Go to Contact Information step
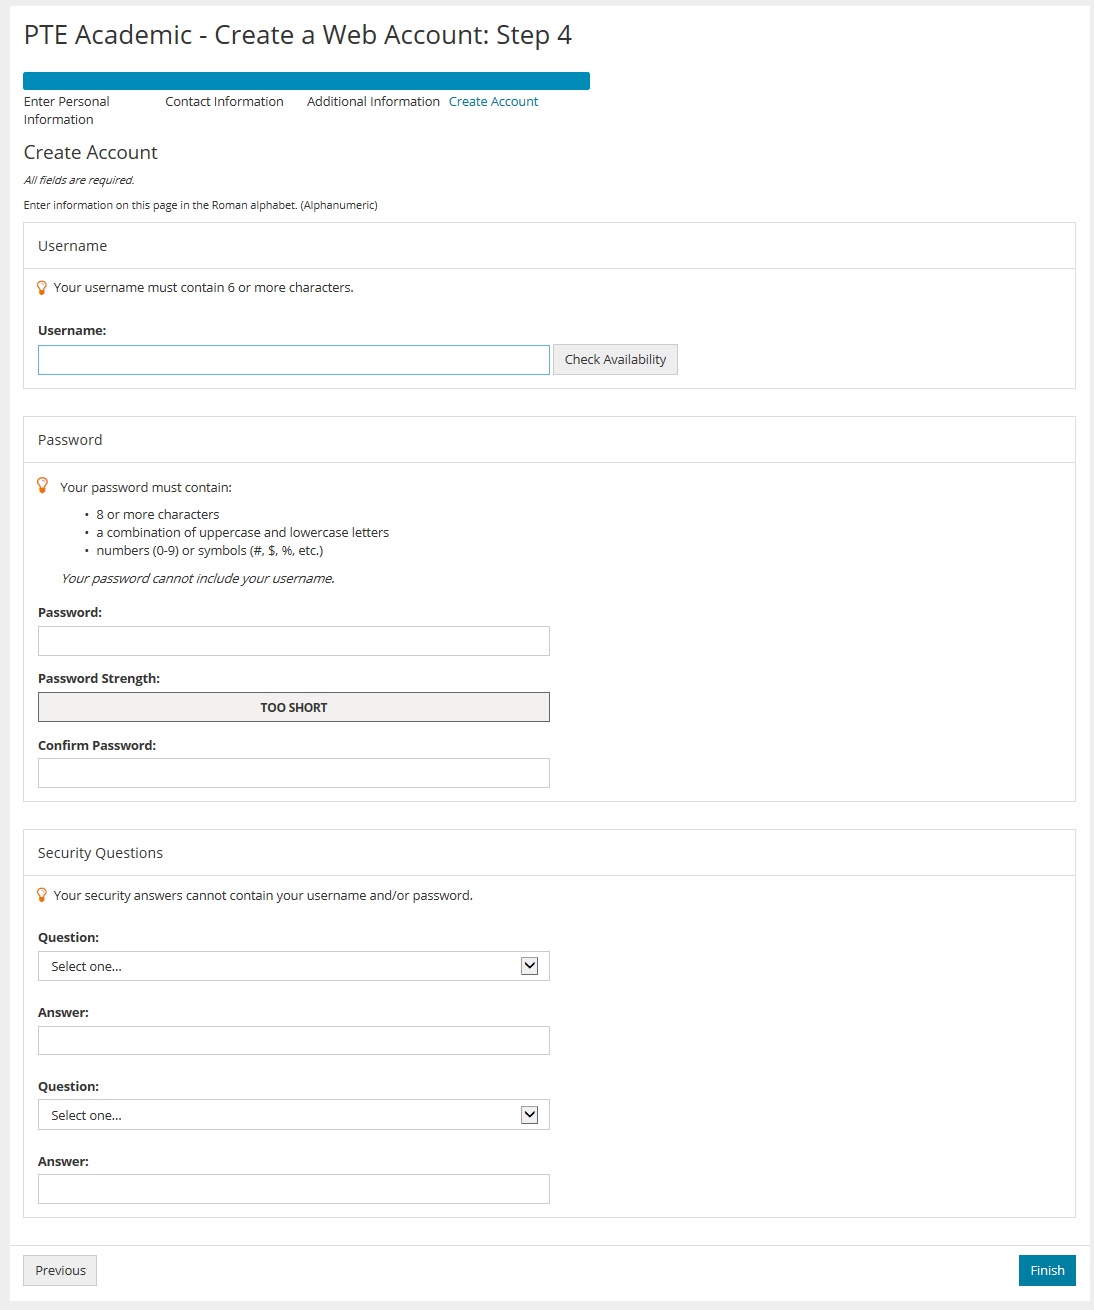 [224, 102]
